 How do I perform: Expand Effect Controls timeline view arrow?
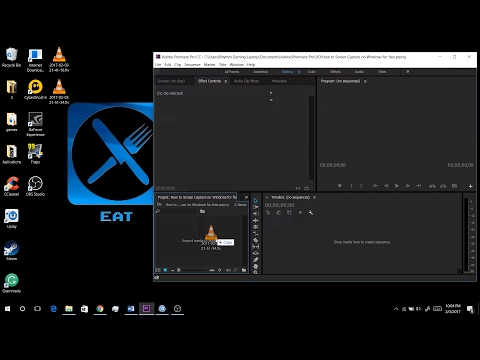[x=271, y=93]
